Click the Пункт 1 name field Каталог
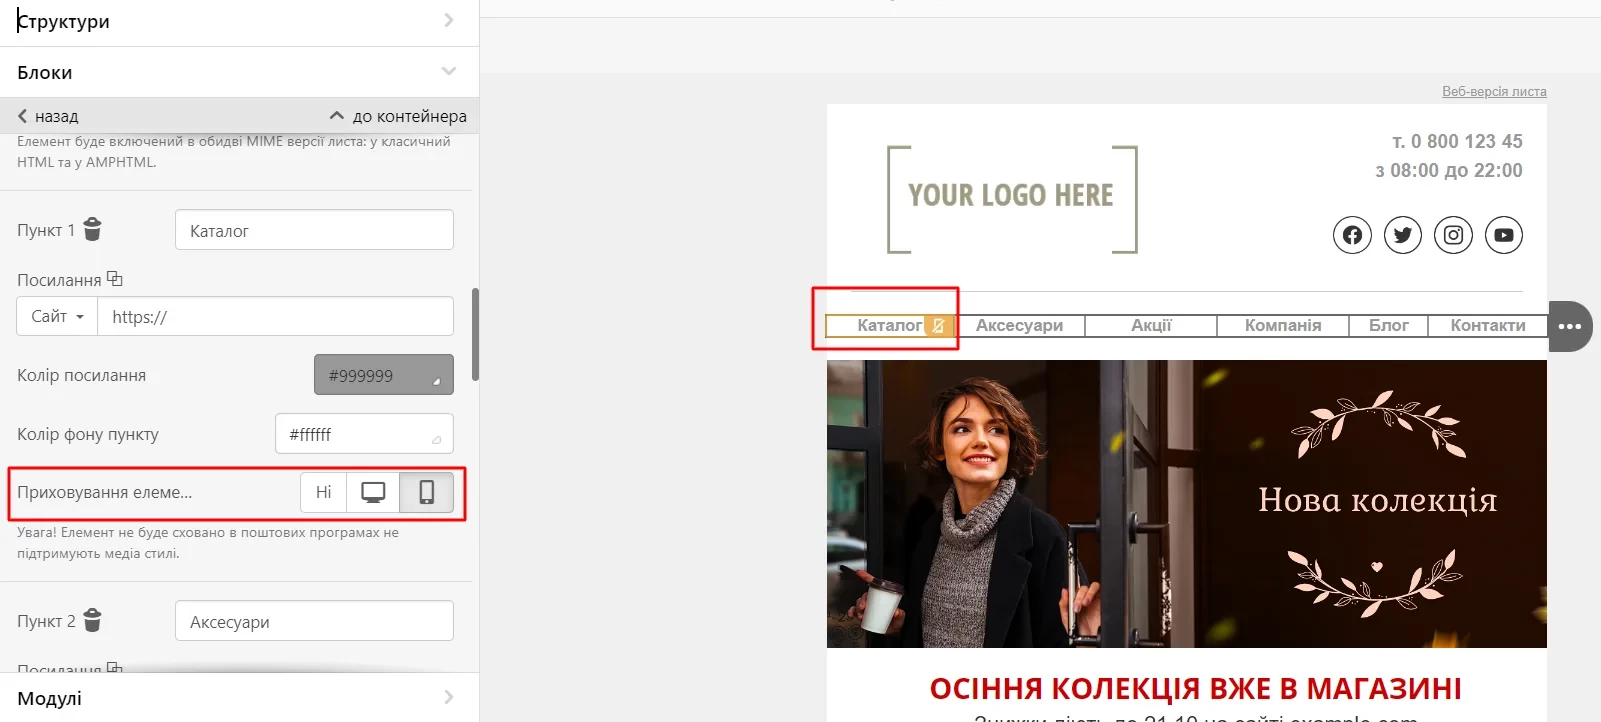The width and height of the screenshot is (1601, 722). [x=314, y=230]
